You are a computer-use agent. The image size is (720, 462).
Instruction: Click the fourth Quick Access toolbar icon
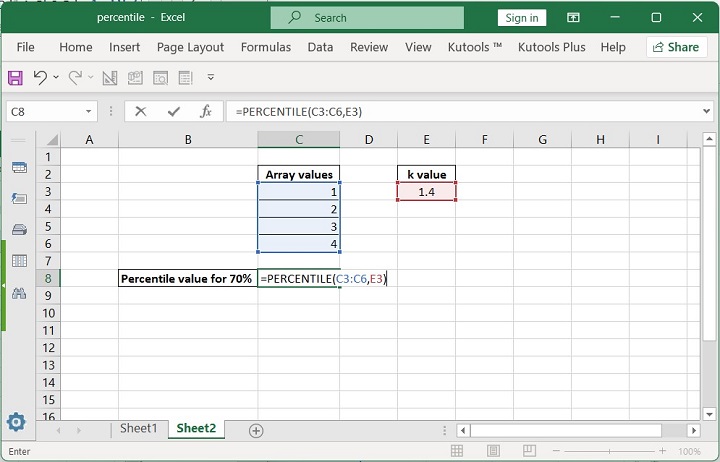135,78
